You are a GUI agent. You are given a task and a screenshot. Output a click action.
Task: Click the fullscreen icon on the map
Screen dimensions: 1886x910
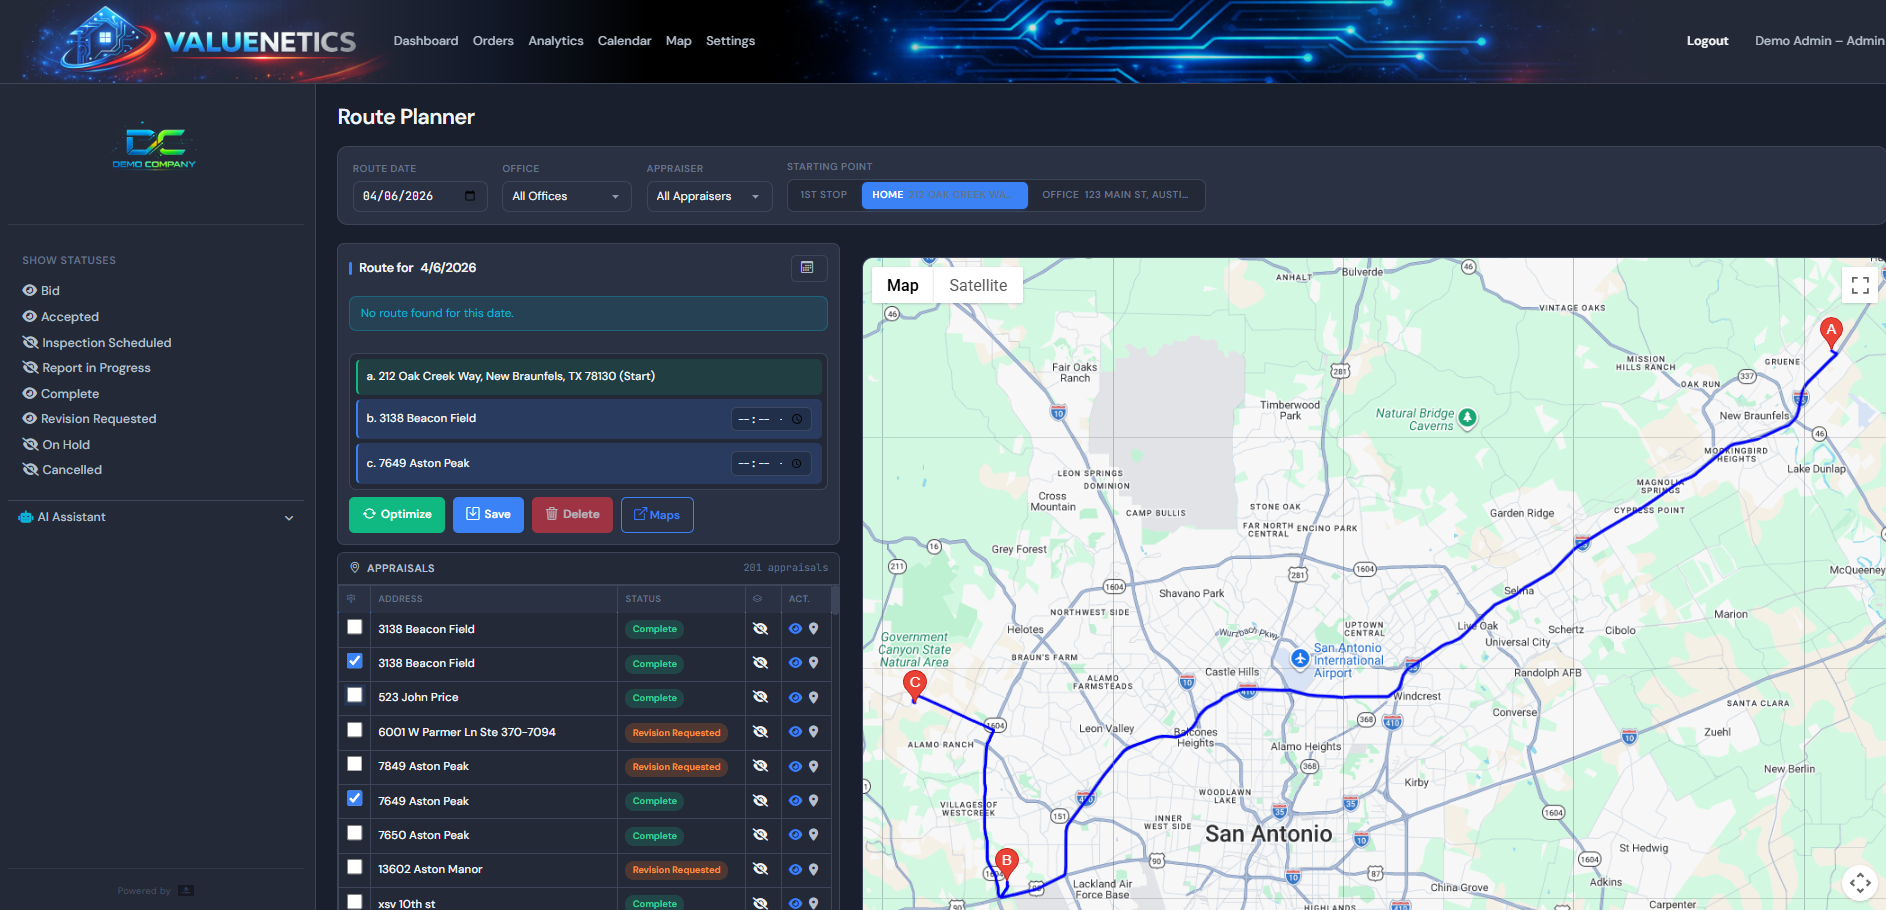tap(1861, 285)
